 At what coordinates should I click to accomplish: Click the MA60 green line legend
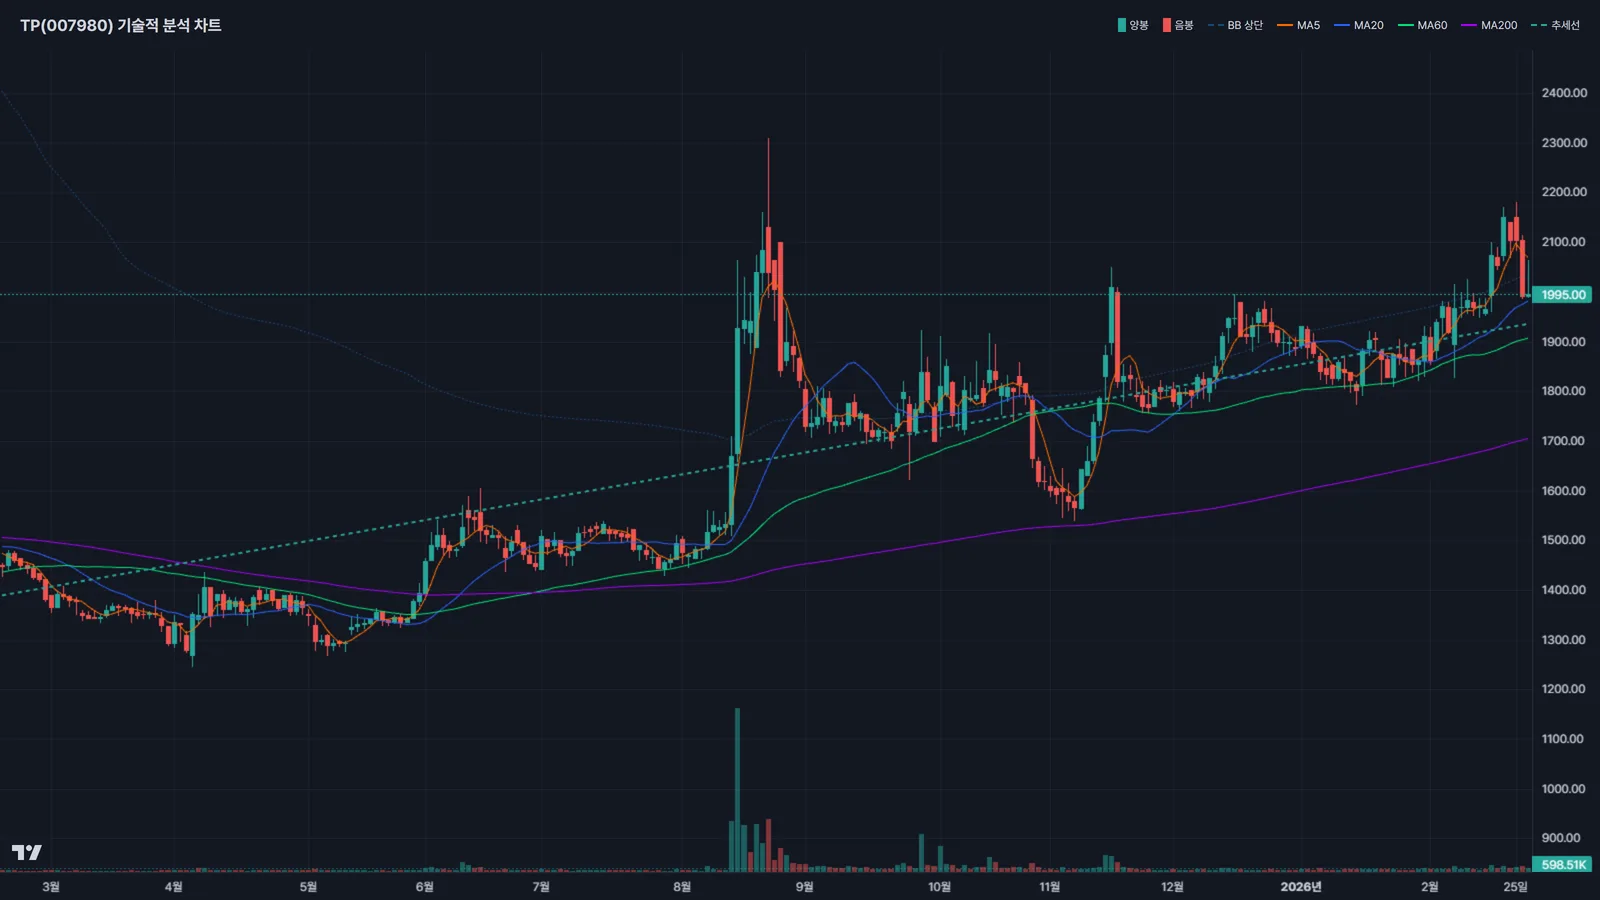point(1422,25)
